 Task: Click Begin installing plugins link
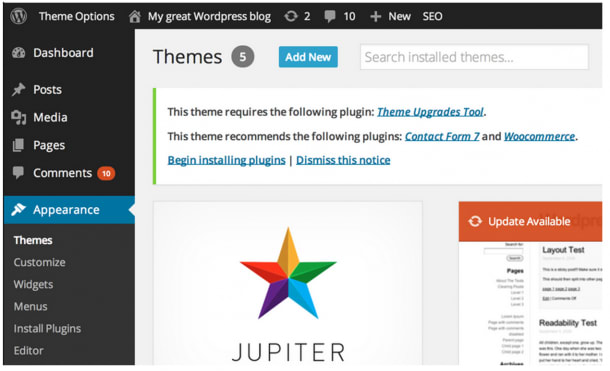(x=226, y=160)
